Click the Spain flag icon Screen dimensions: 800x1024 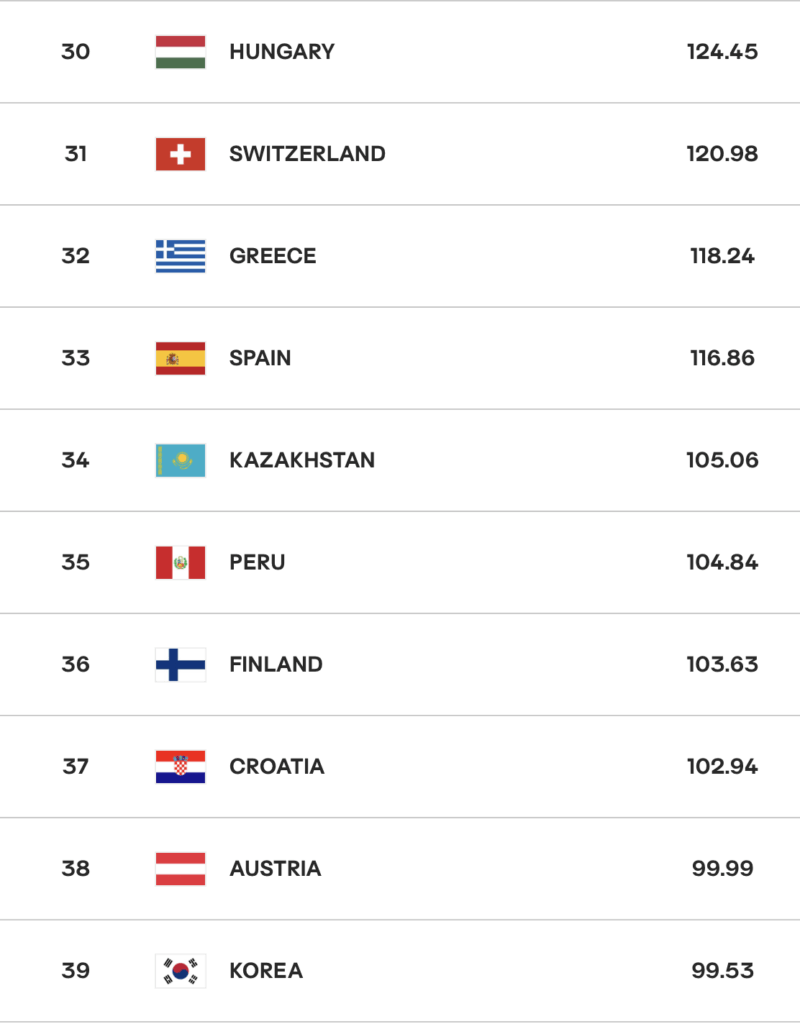[180, 359]
